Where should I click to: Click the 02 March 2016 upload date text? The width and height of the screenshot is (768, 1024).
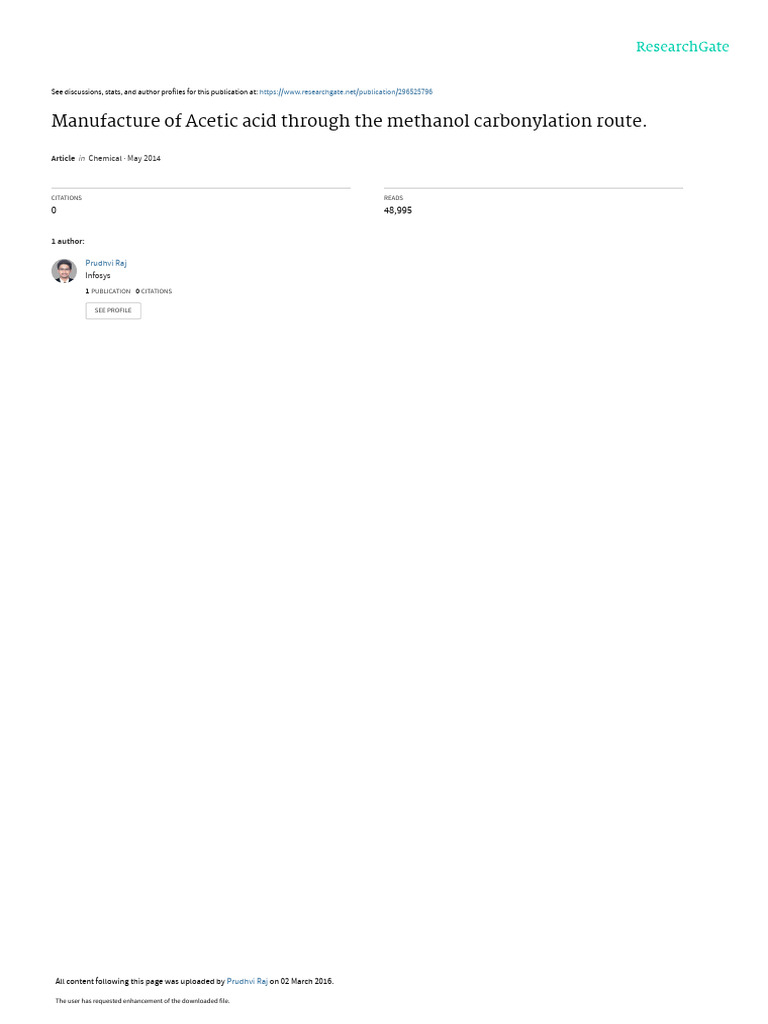pyautogui.click(x=306, y=981)
